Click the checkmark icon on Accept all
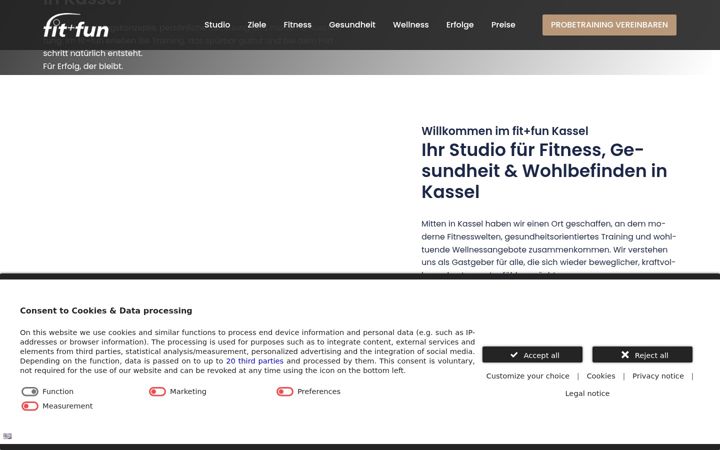 pos(514,355)
